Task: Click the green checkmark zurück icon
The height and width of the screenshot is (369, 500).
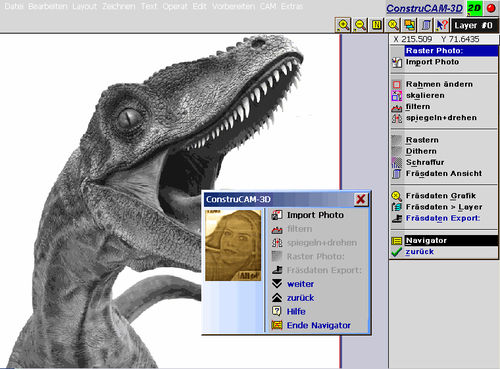Action: (397, 252)
